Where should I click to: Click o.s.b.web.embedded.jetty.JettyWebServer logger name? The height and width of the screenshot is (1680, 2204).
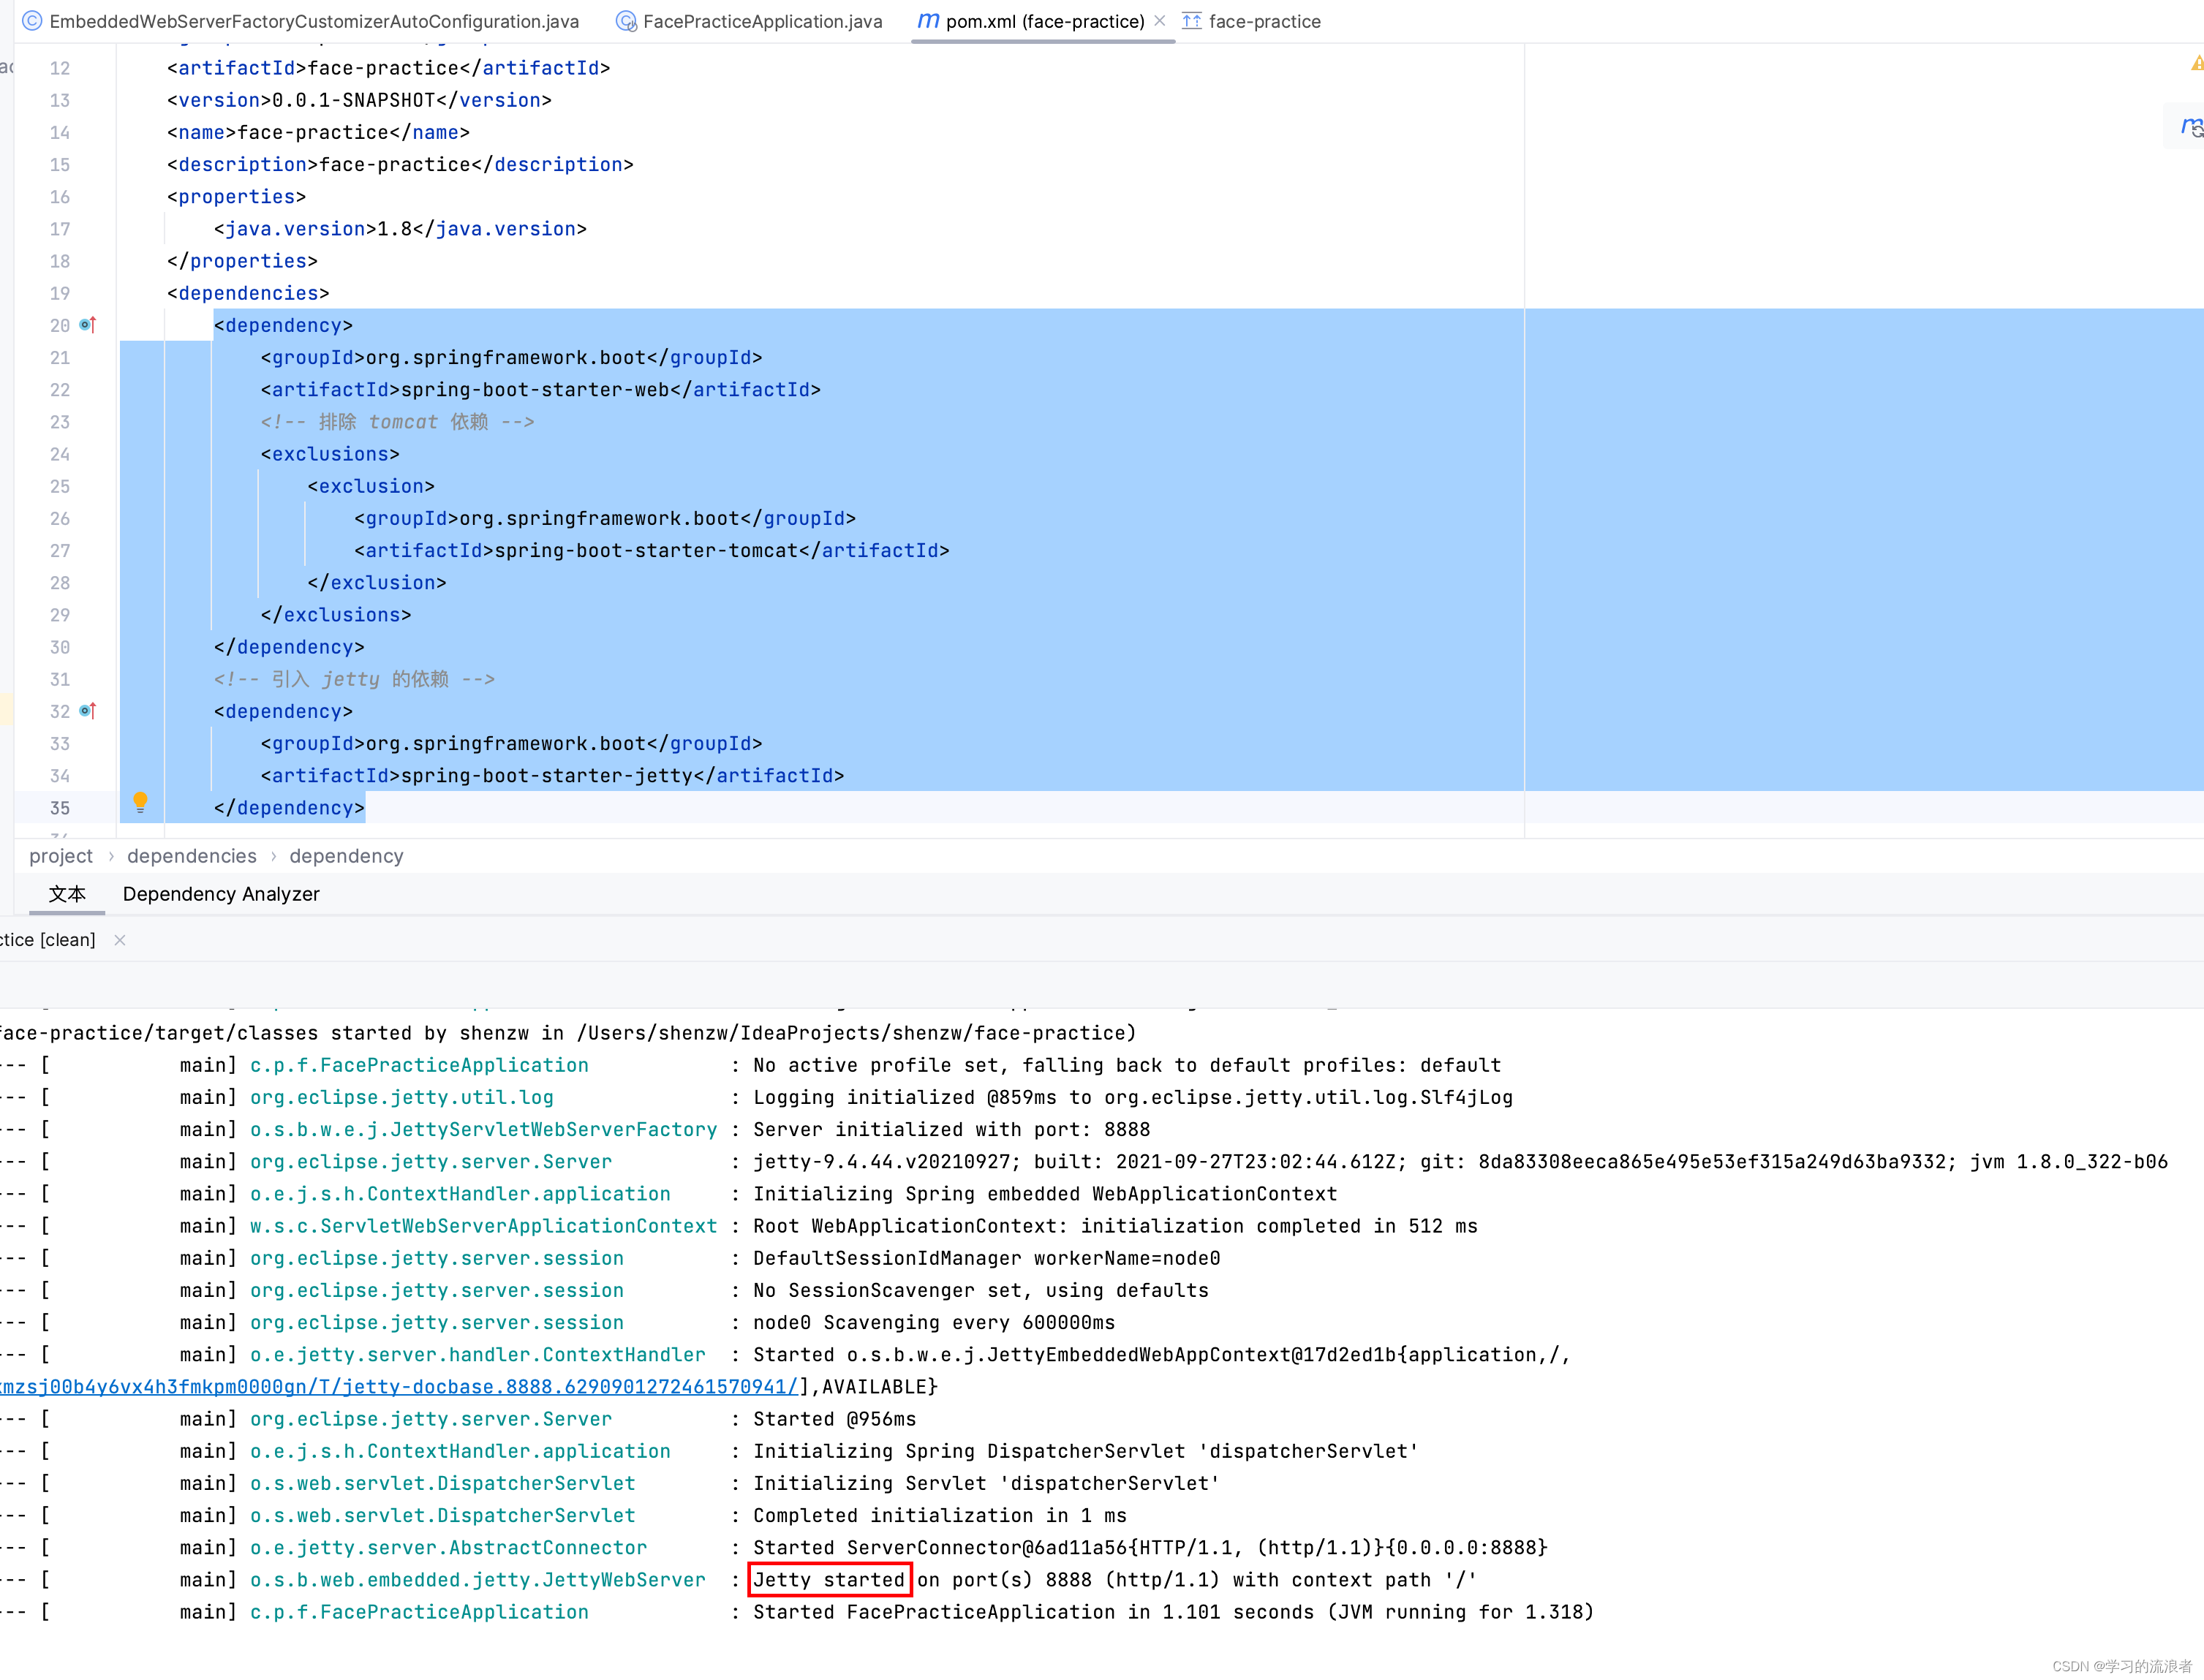click(x=477, y=1580)
